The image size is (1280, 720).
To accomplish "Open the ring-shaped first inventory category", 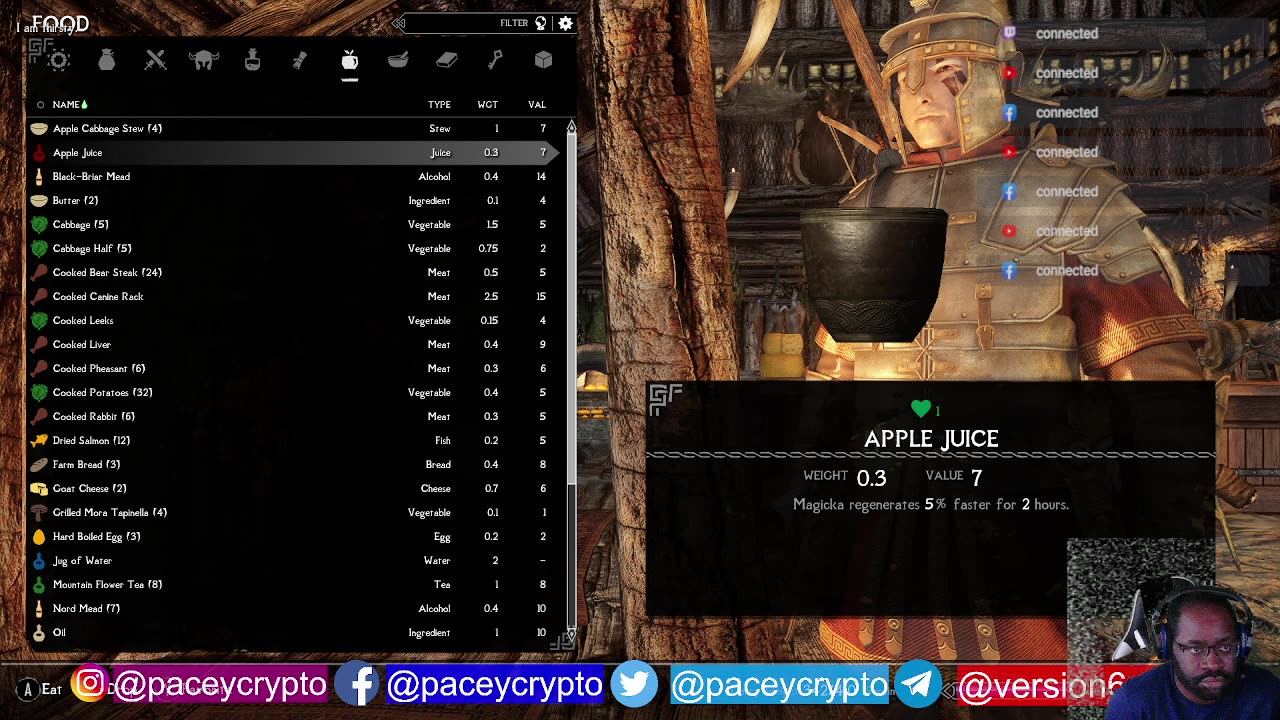I will [x=58, y=61].
